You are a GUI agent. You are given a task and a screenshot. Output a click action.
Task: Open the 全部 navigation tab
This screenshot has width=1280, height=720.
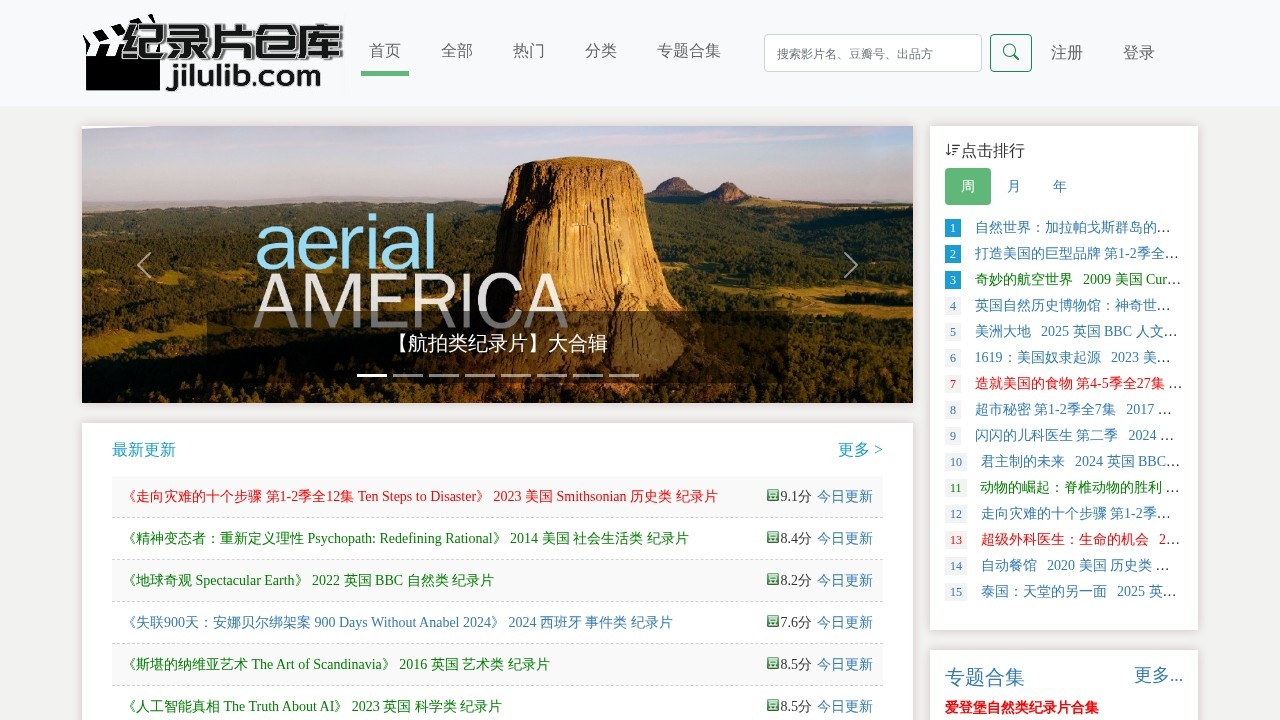[x=456, y=51]
